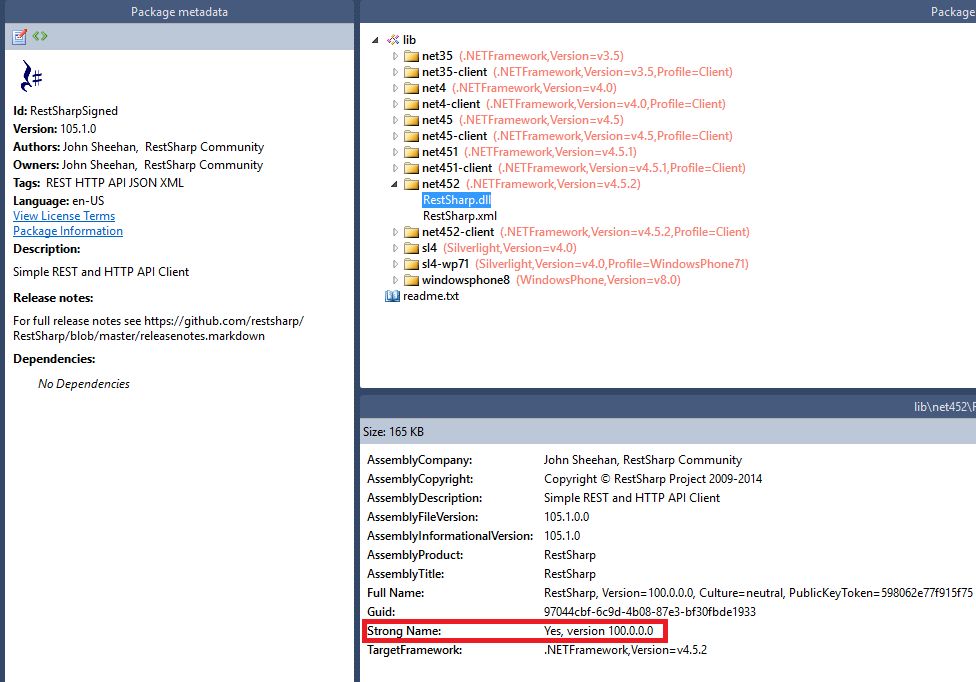Click the net35-client folder icon
The image size is (976, 682).
(411, 72)
